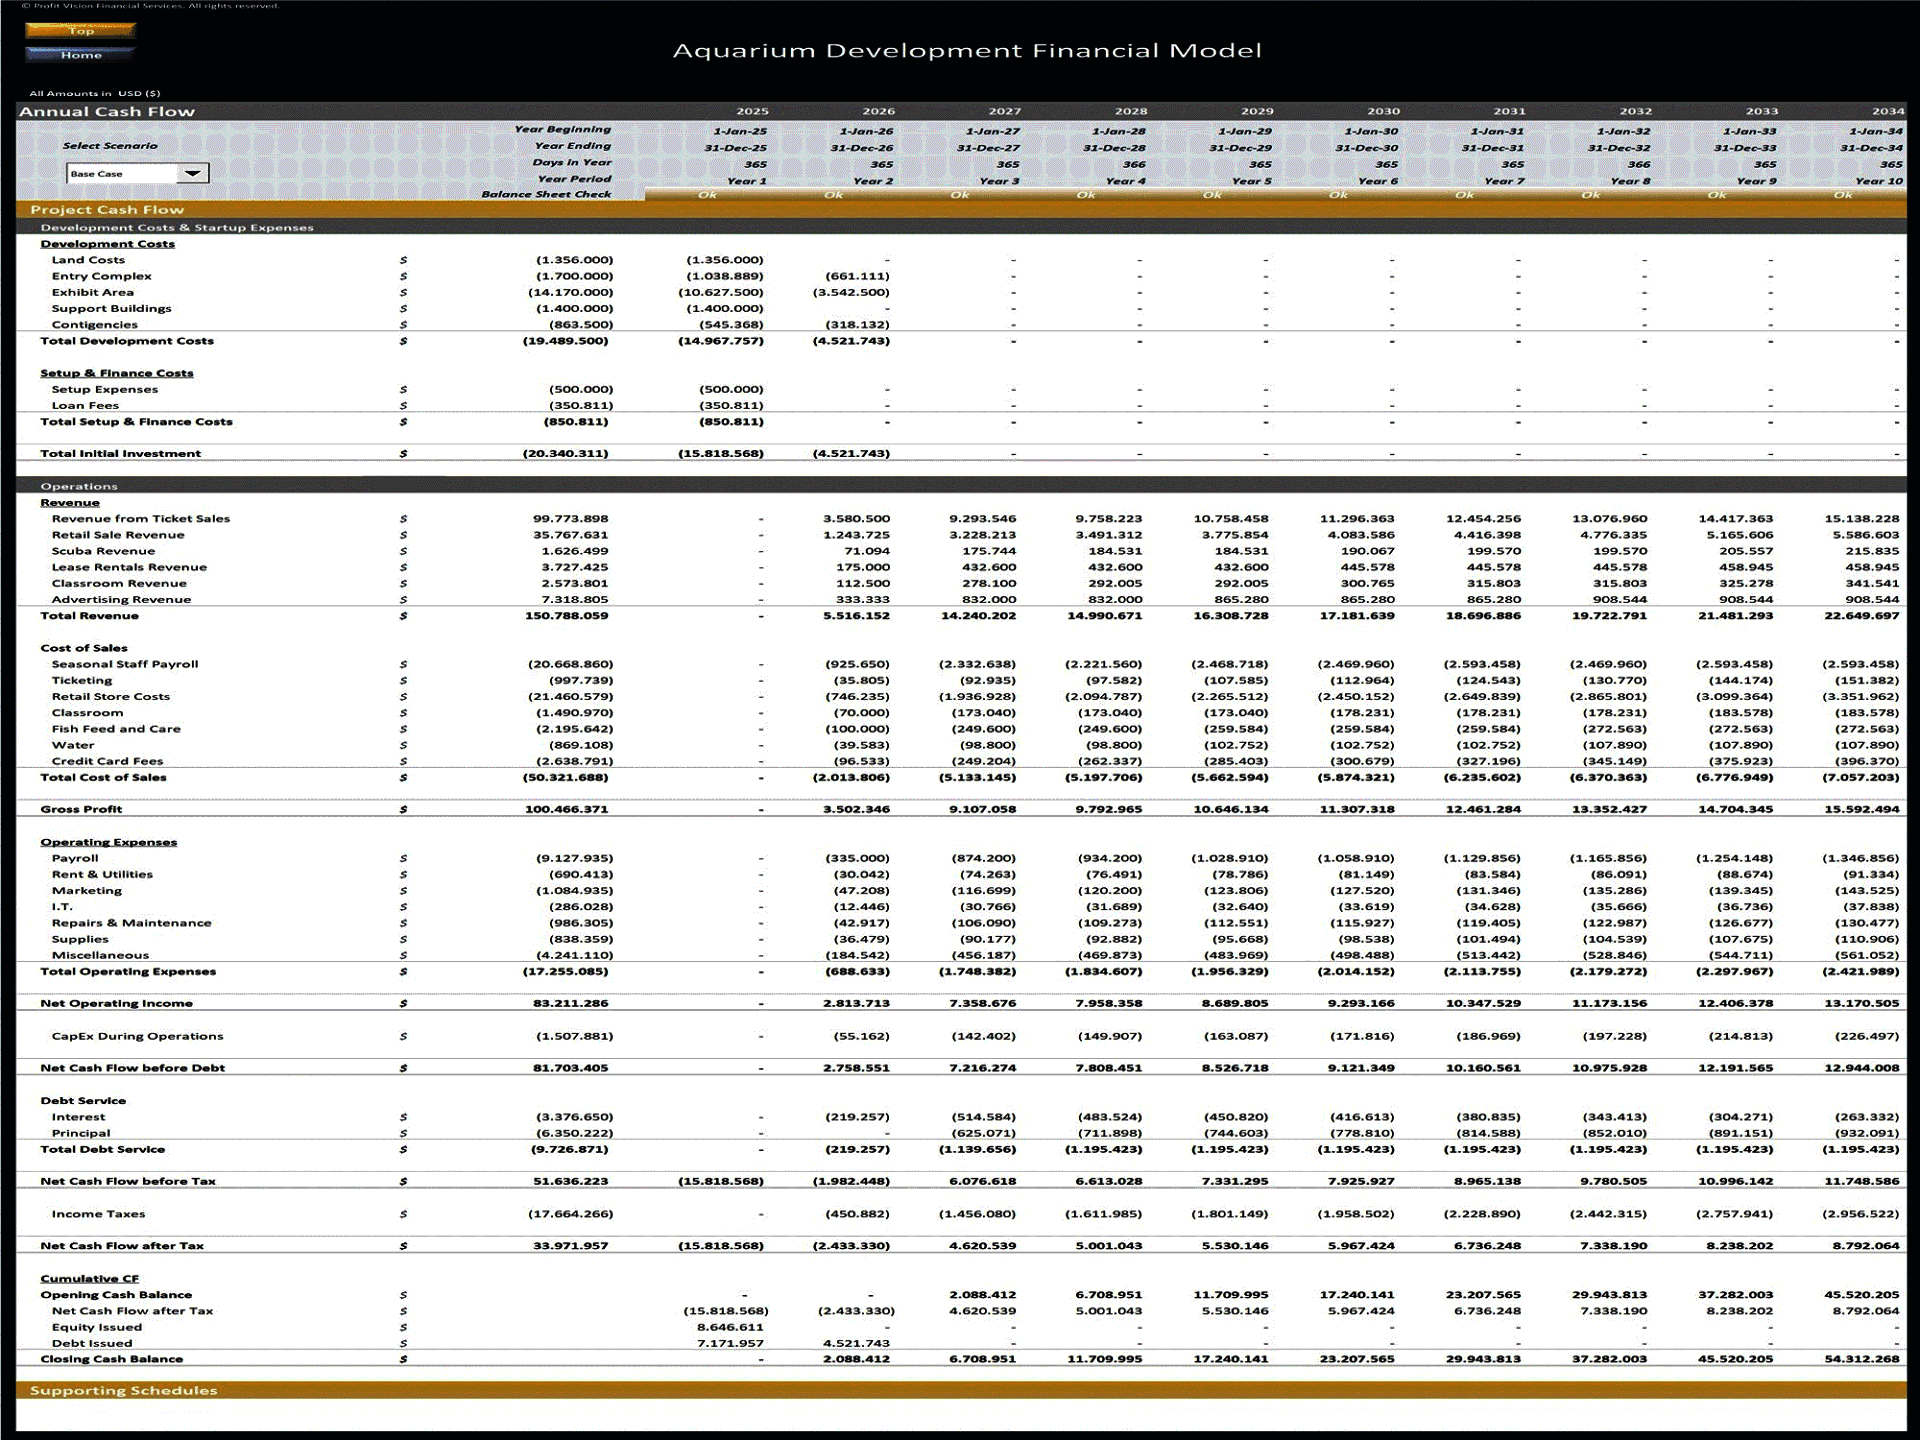1920x1440 pixels.
Task: Click the Total Revenue total 150.788.059
Action: point(566,616)
